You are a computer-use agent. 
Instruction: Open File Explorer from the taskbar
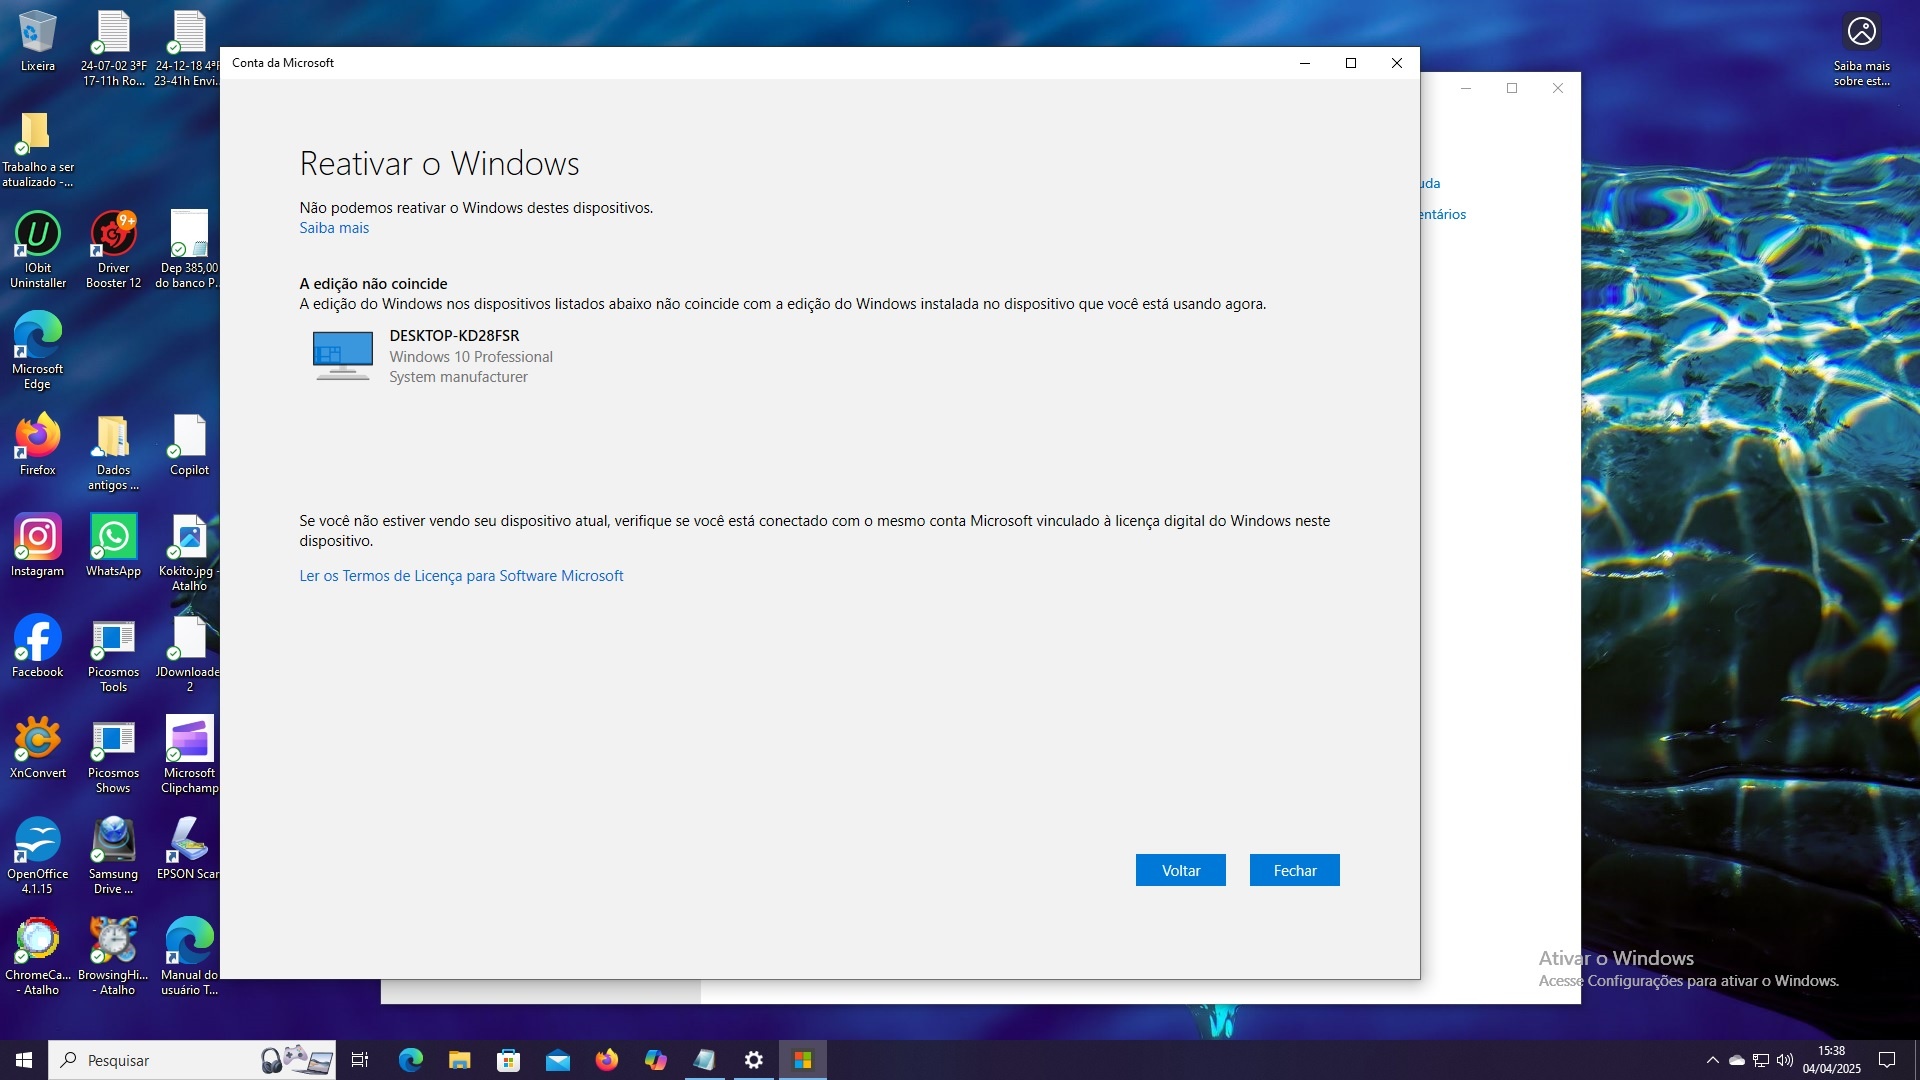pyautogui.click(x=459, y=1060)
